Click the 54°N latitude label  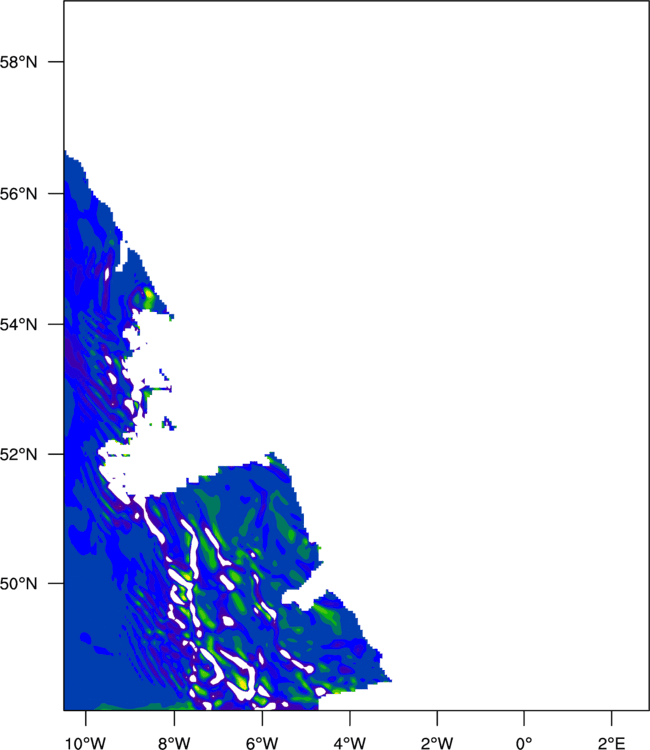18,325
